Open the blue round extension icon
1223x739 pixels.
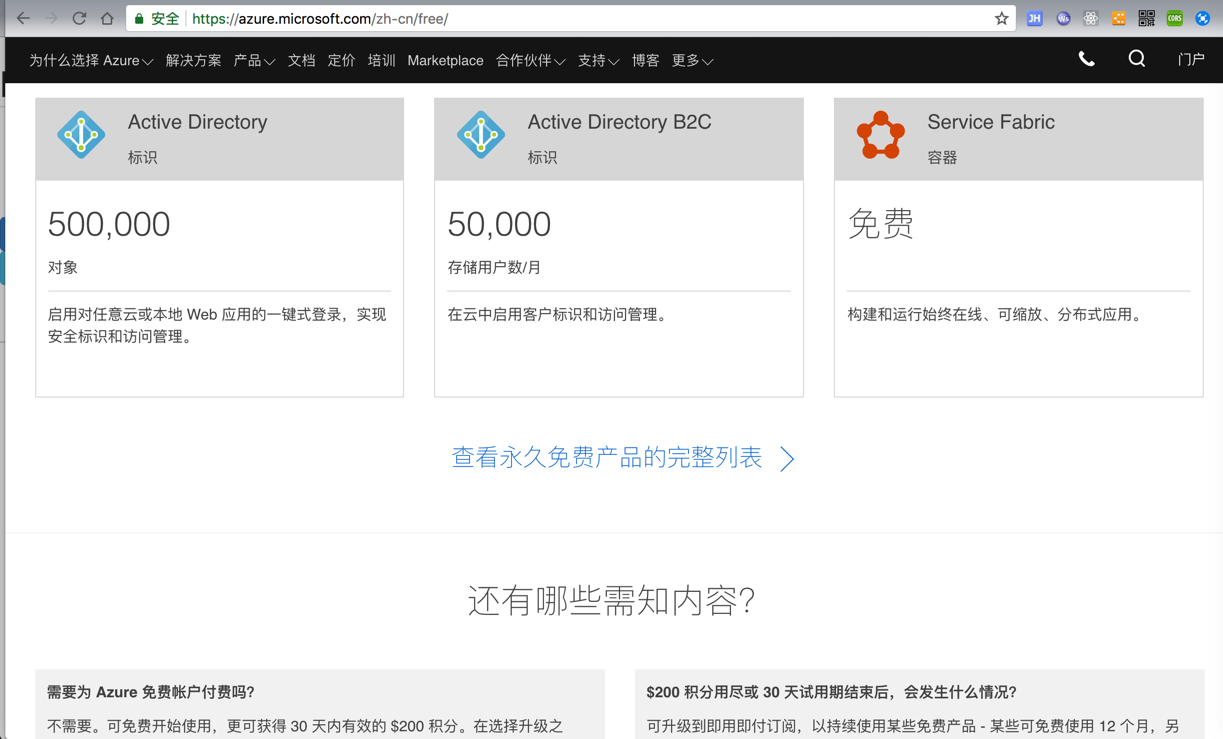1203,18
